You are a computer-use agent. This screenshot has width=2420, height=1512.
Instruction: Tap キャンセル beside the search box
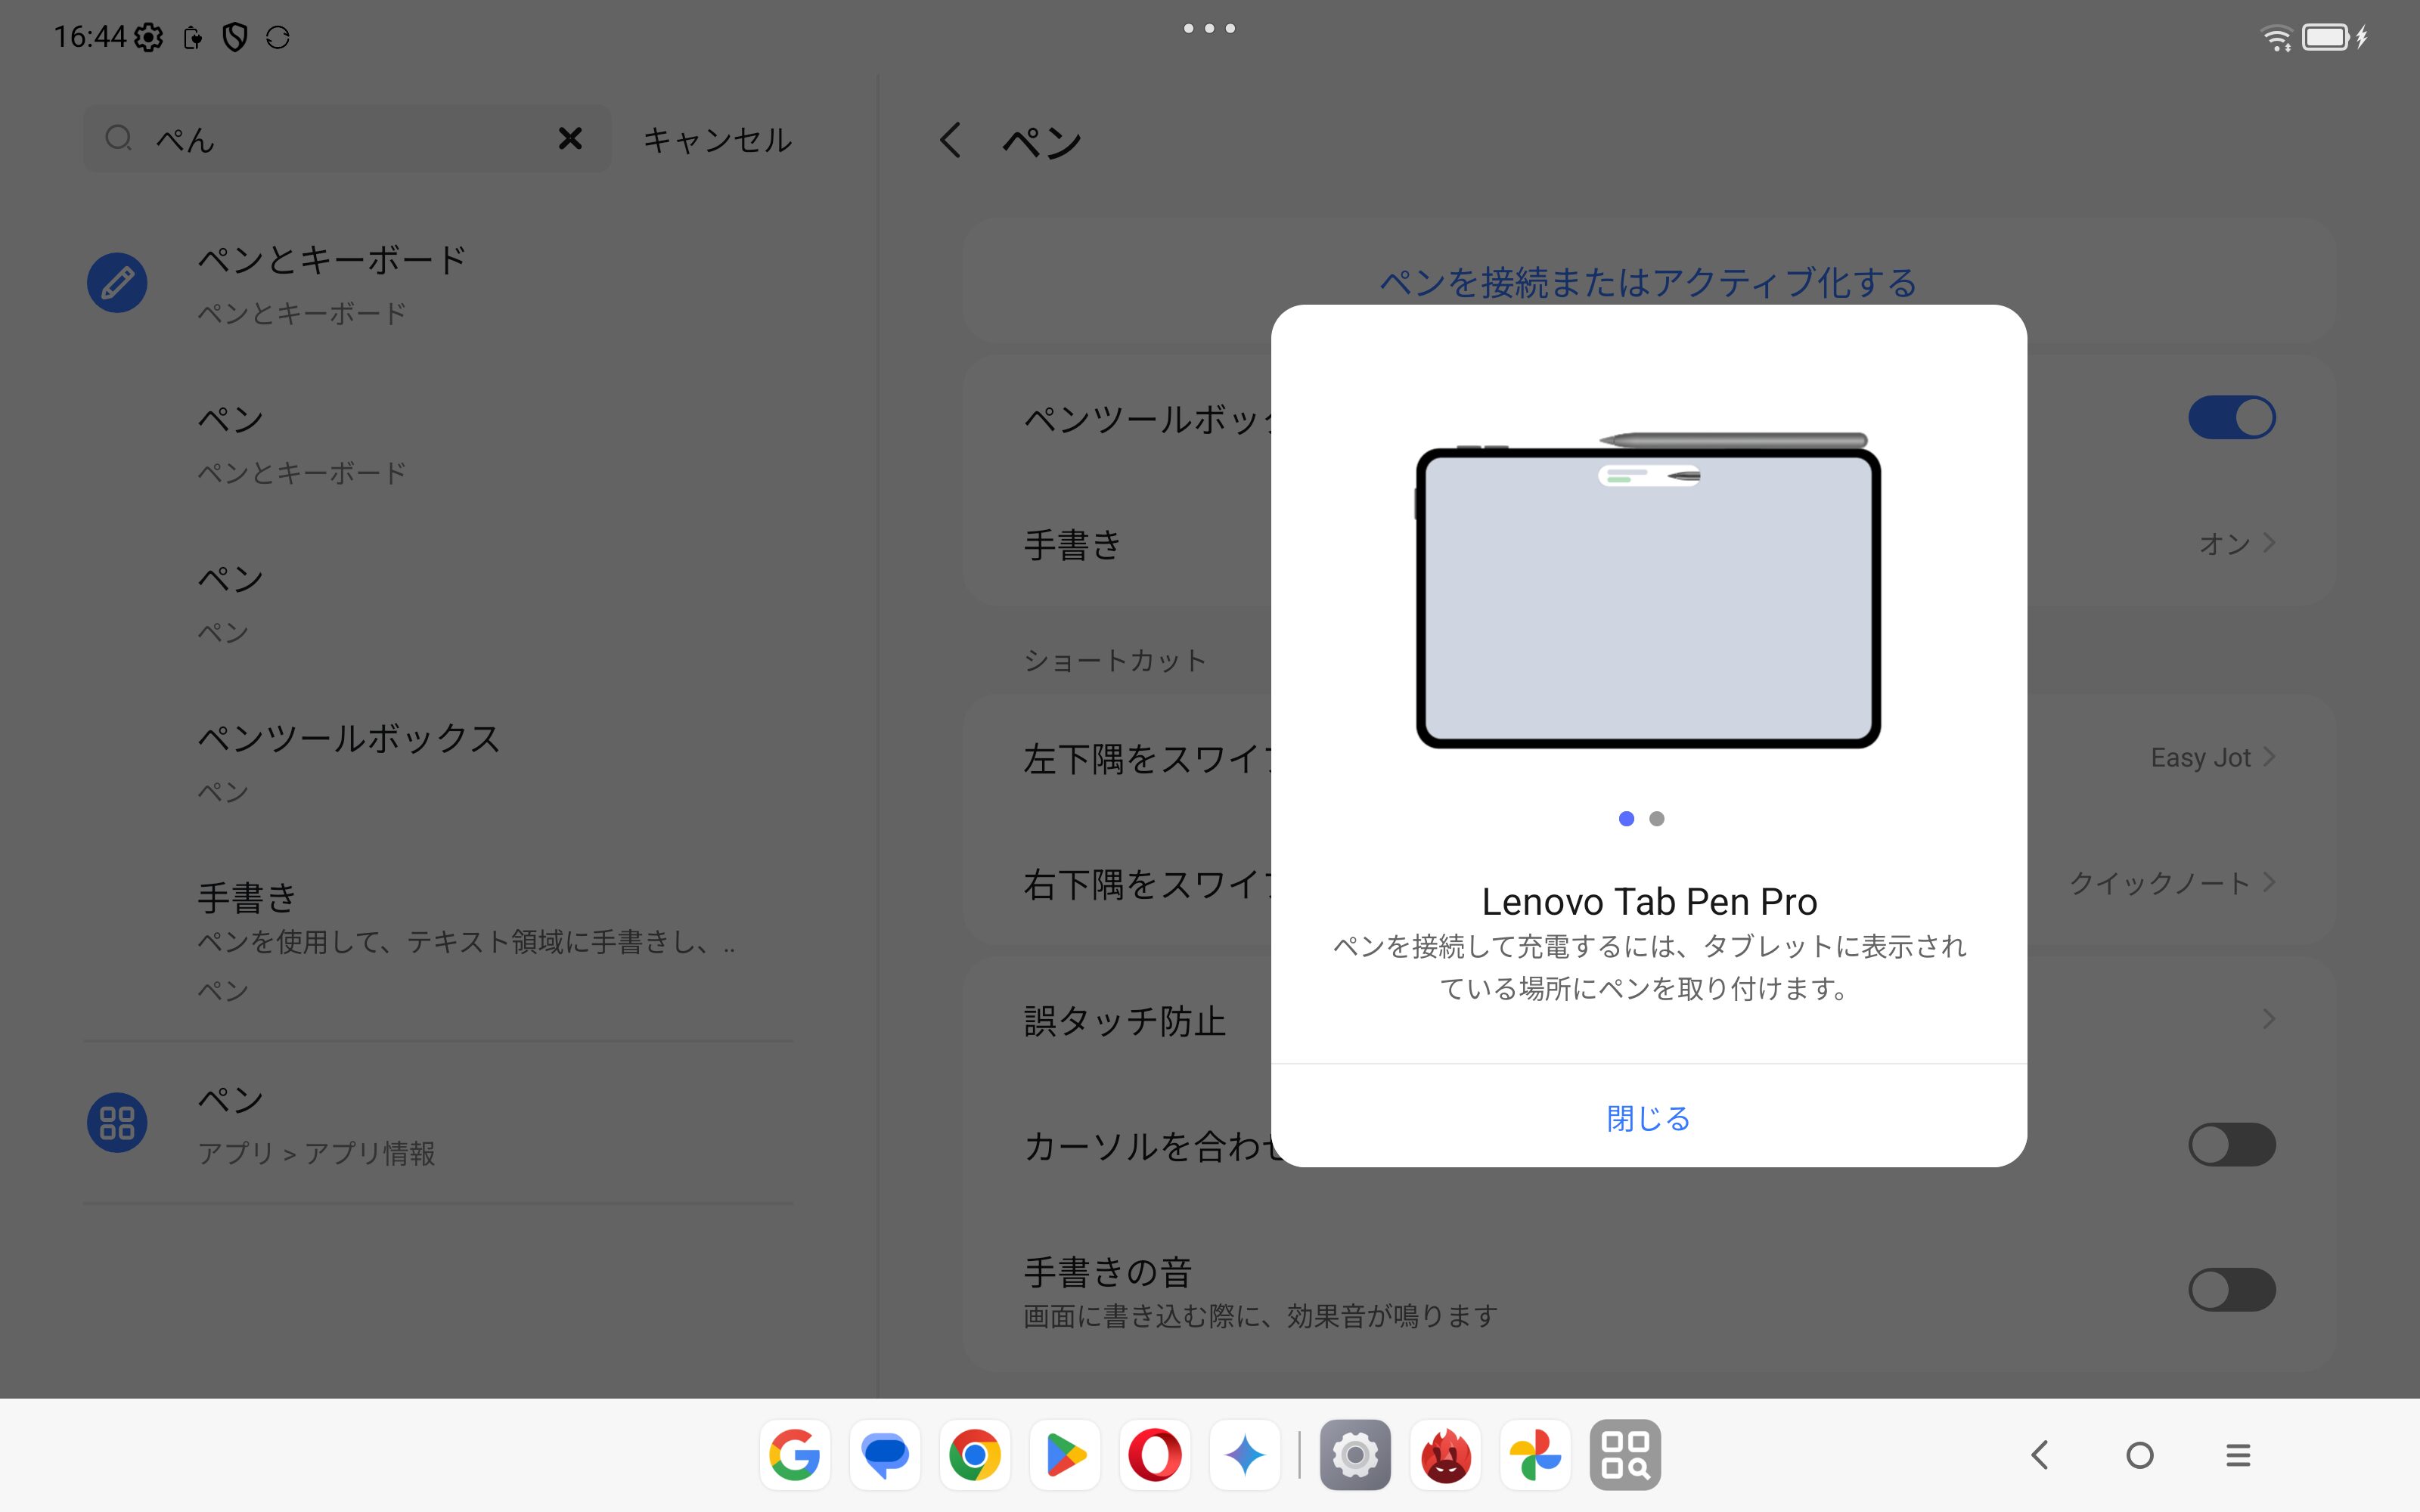(x=717, y=140)
